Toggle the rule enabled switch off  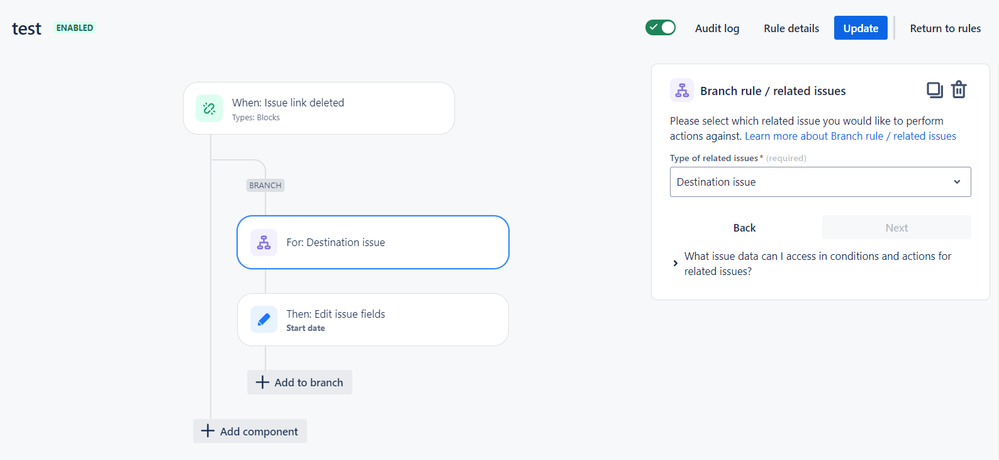point(661,28)
